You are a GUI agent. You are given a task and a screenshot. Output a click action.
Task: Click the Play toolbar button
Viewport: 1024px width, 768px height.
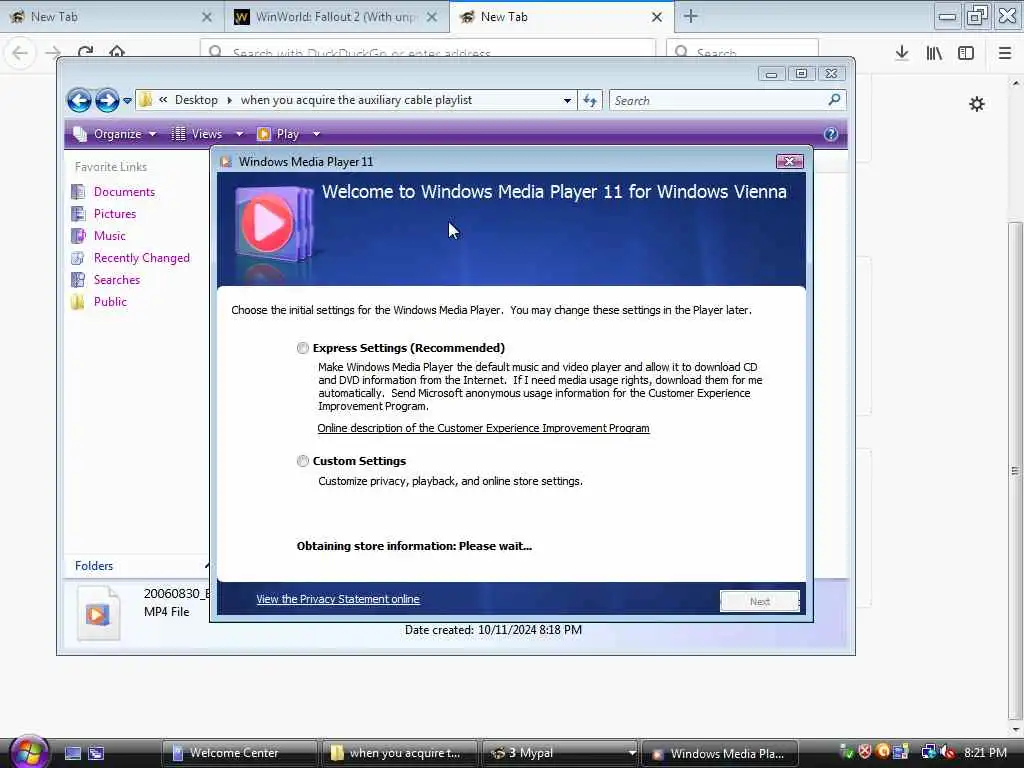279,134
